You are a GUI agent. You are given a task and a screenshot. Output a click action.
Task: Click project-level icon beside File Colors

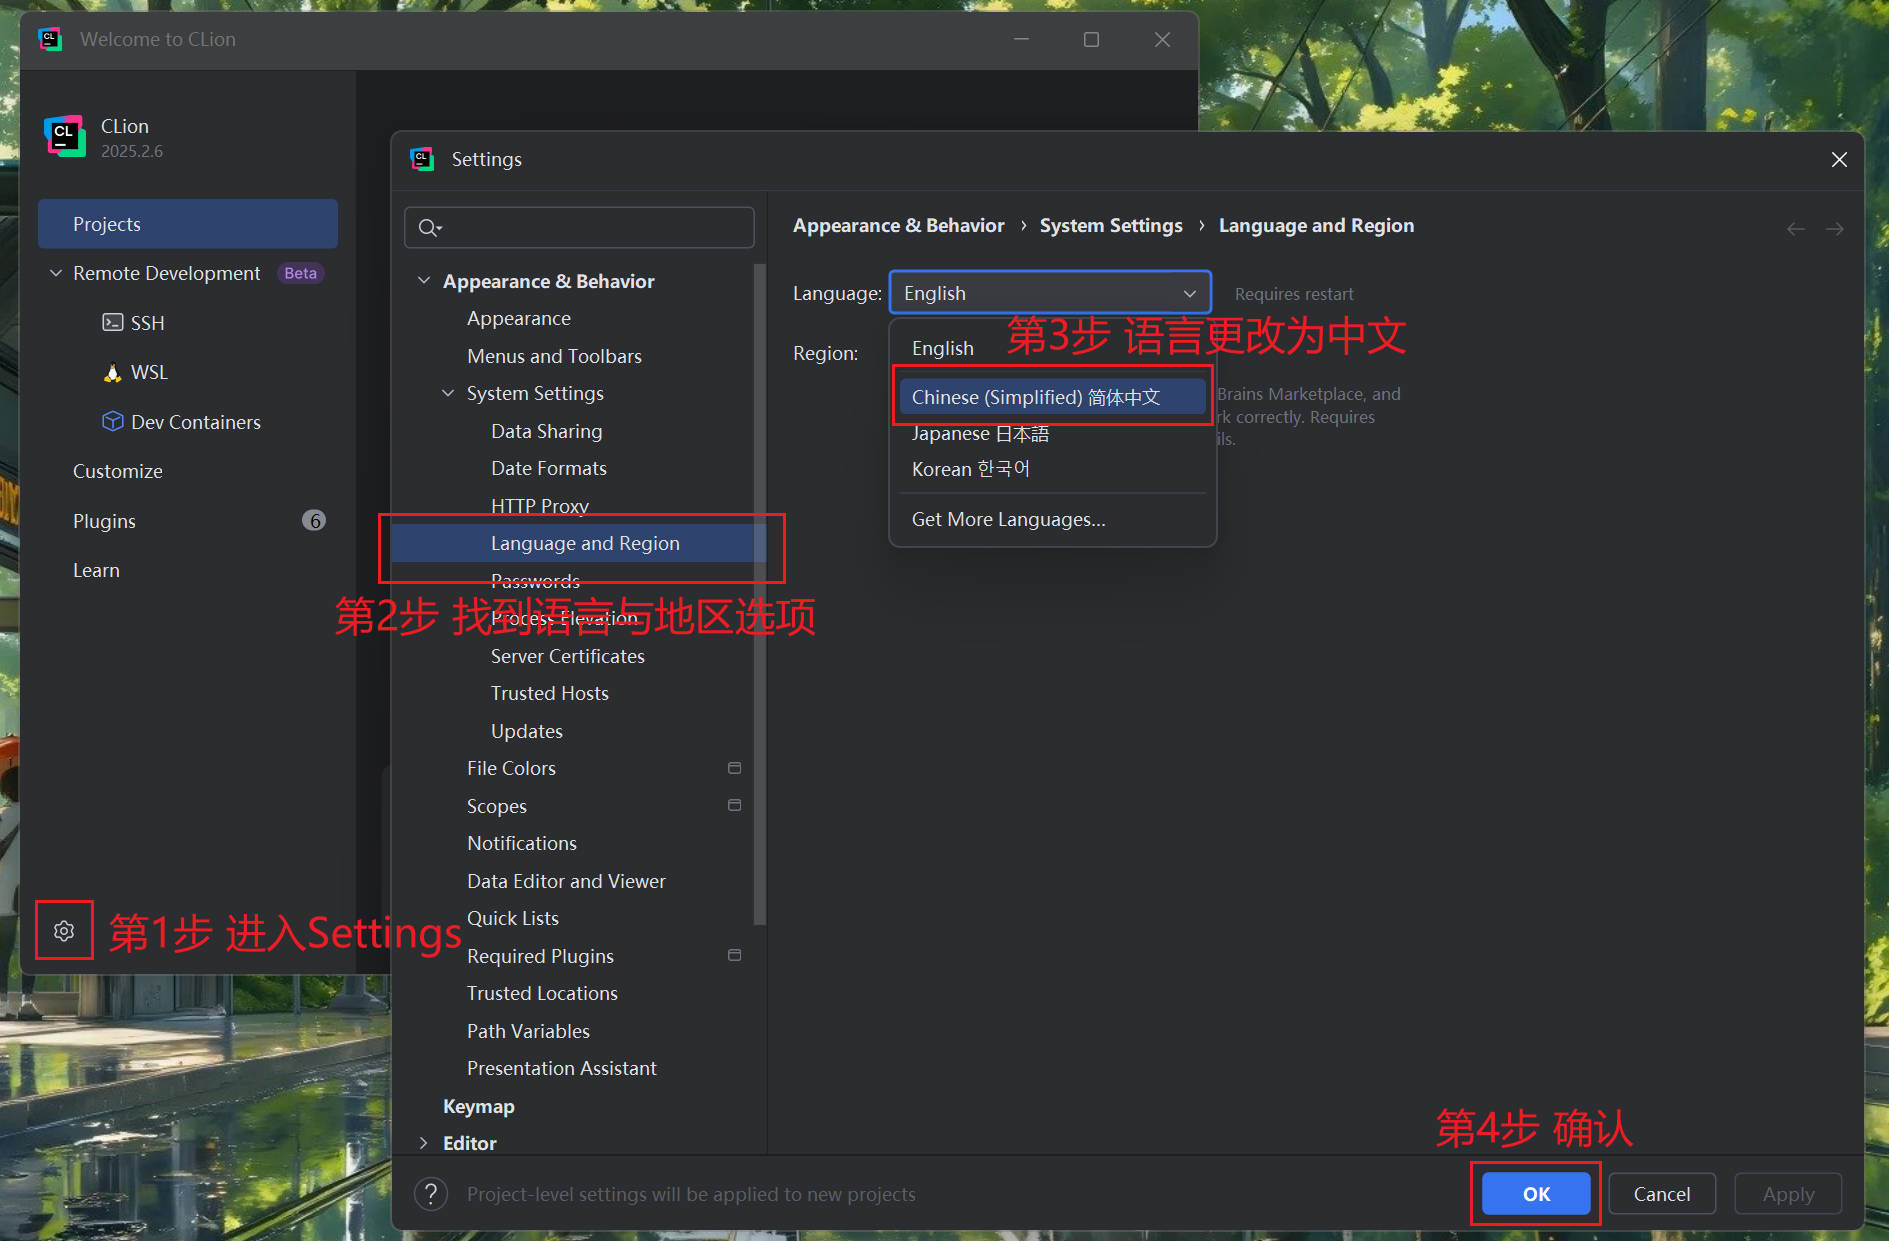click(x=734, y=768)
